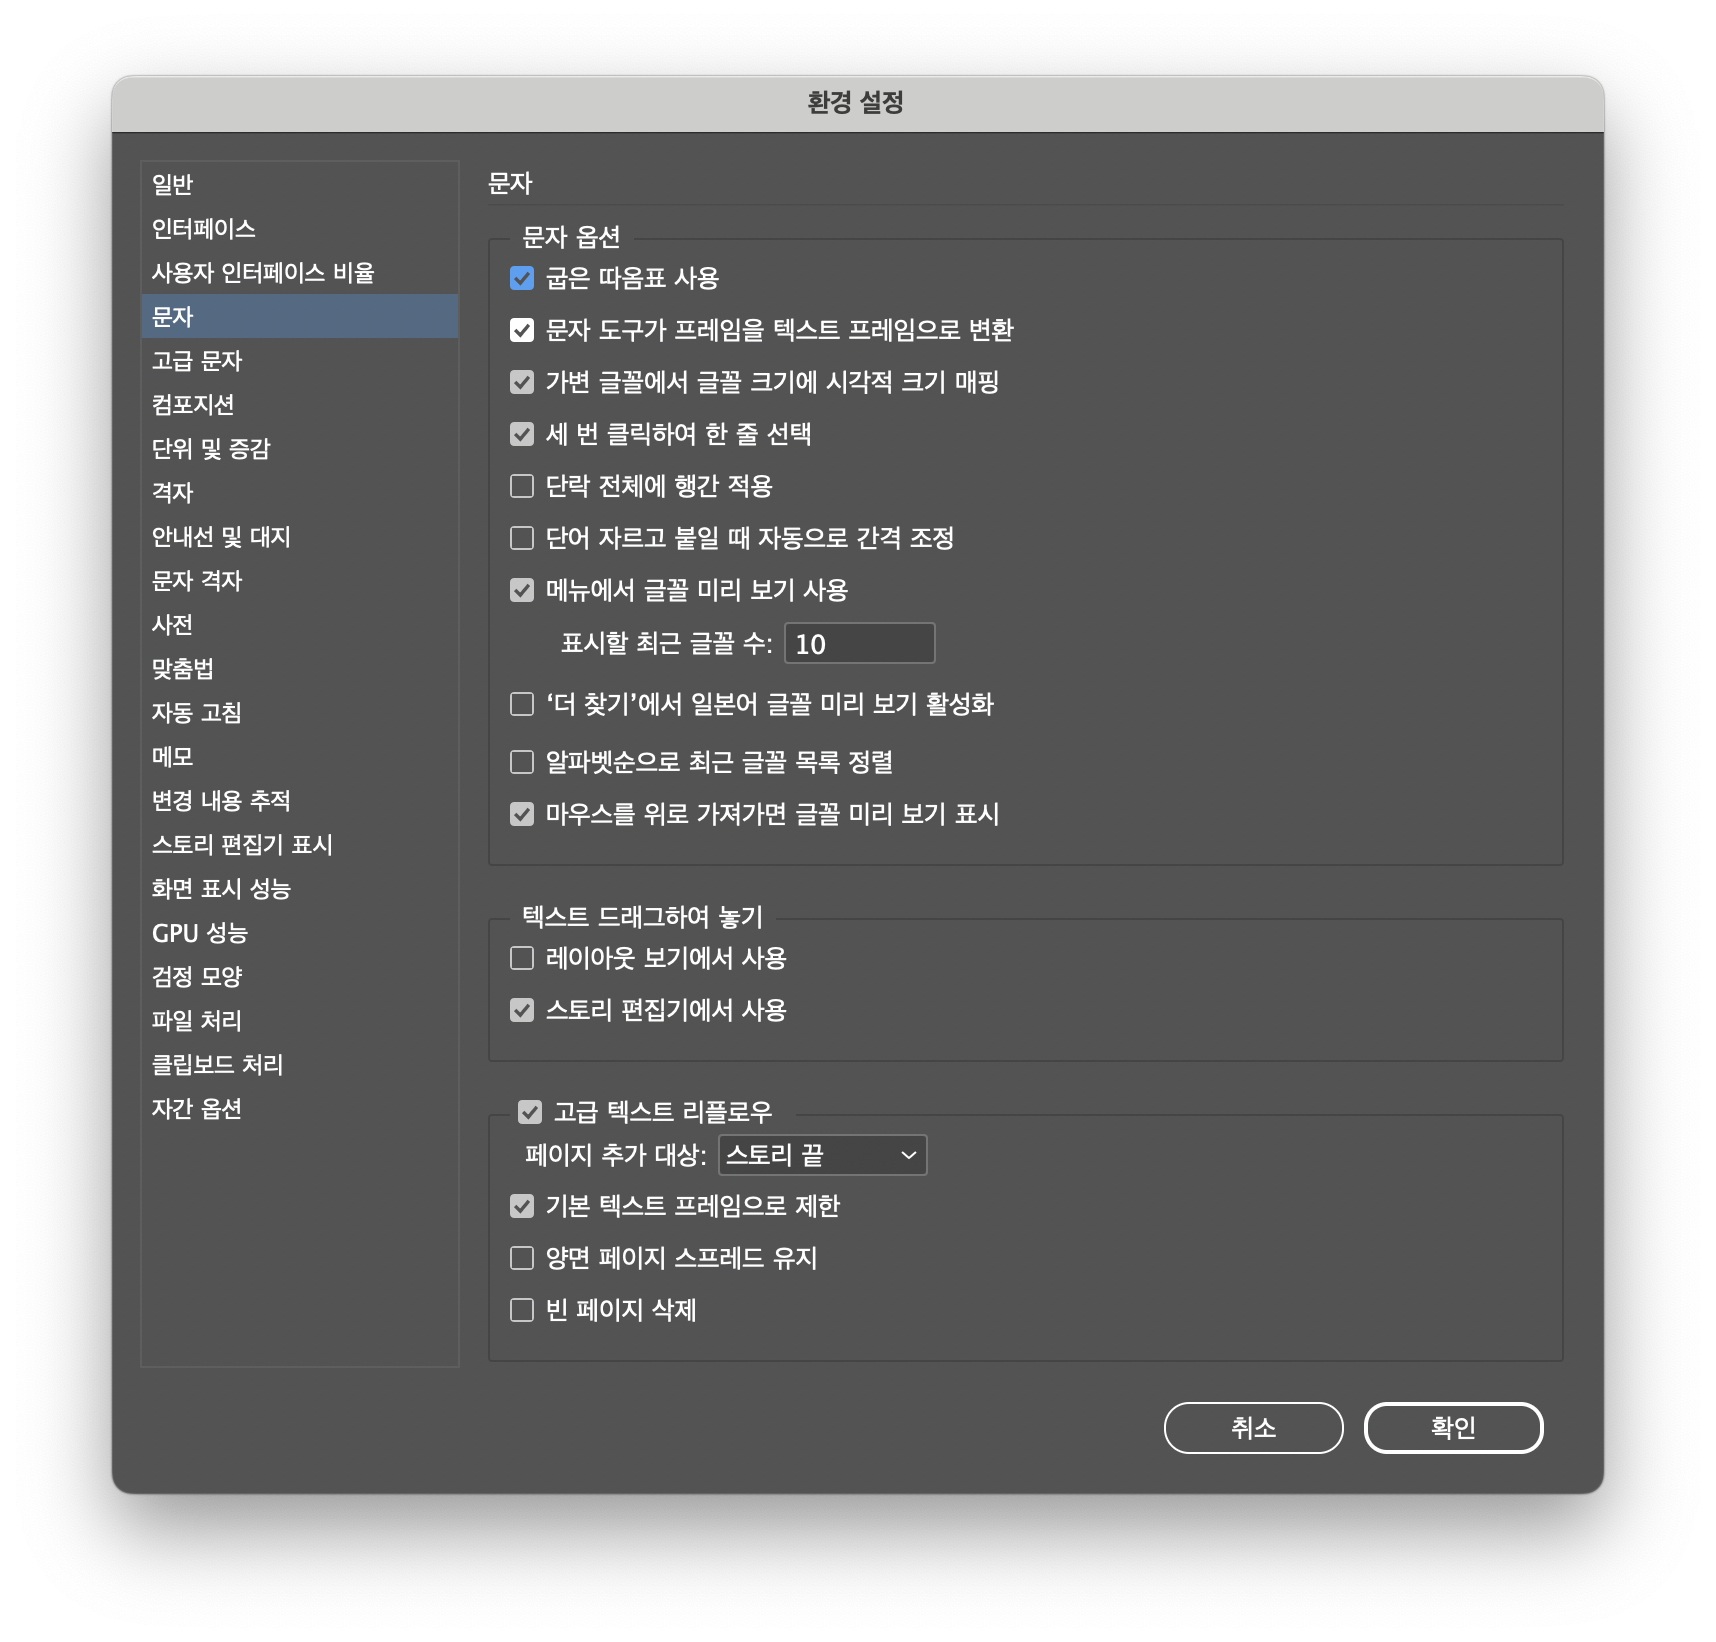Enable 단어 자르고 붙일 때 자동으로 간격 조정
Image resolution: width=1716 pixels, height=1642 pixels.
[x=522, y=538]
